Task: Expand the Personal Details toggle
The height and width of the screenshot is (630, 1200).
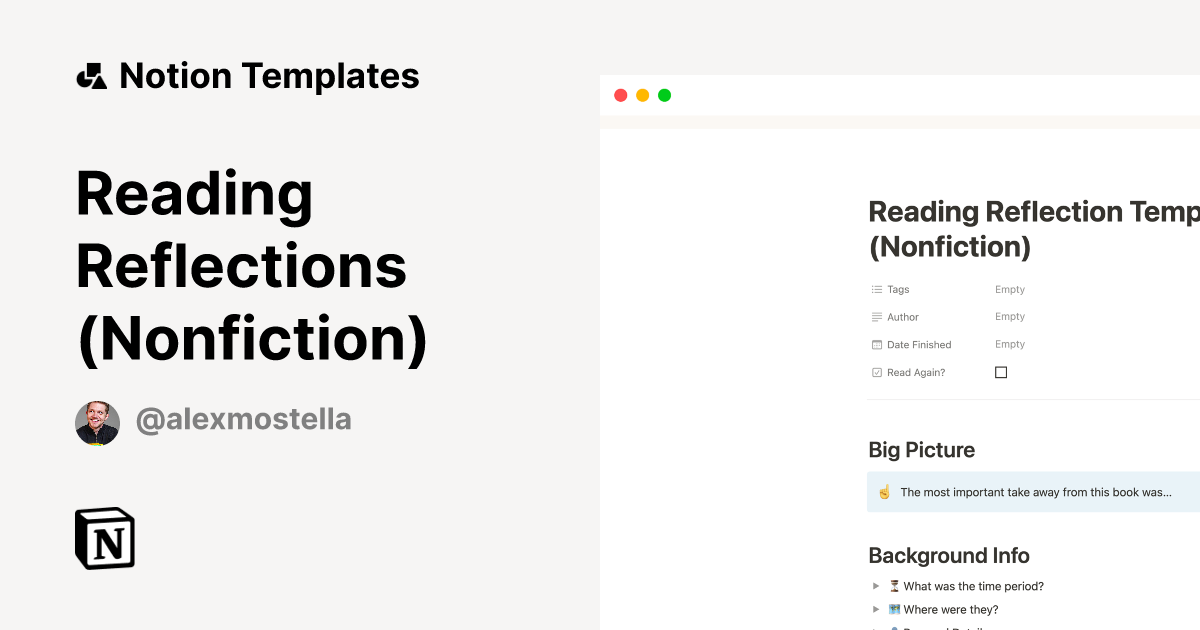Action: (876, 628)
